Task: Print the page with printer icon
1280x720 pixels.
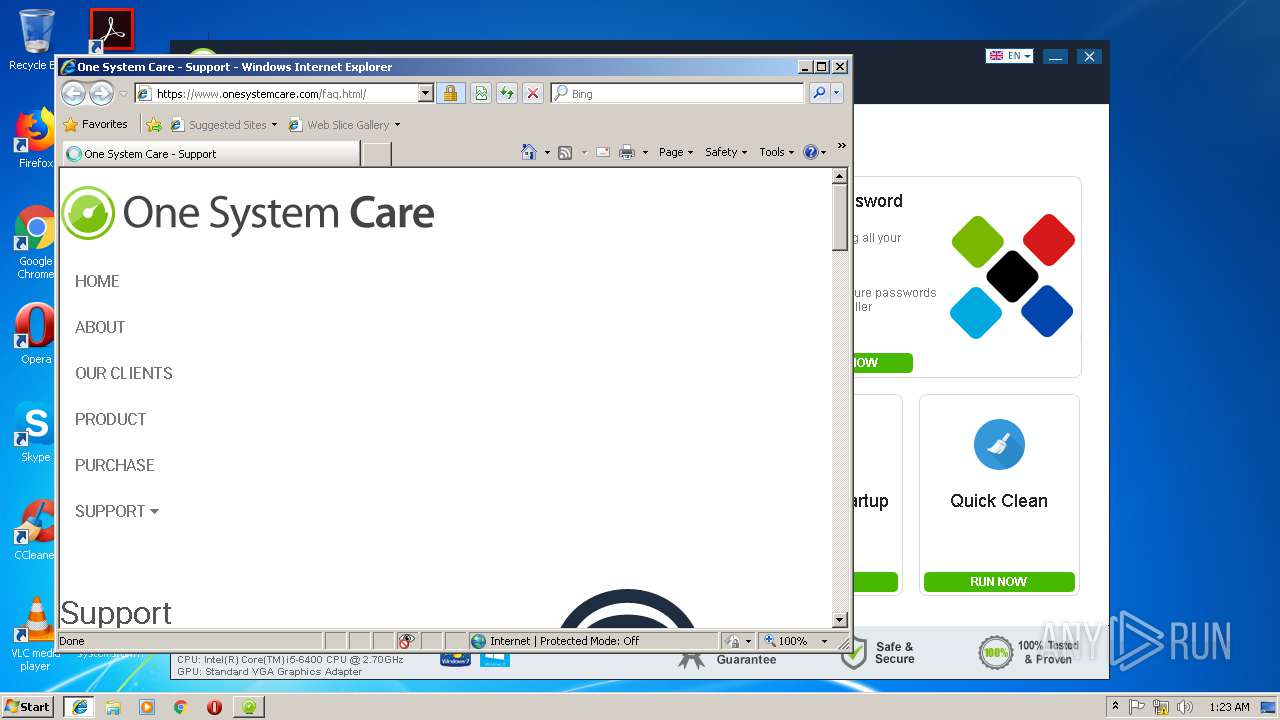Action: 627,152
